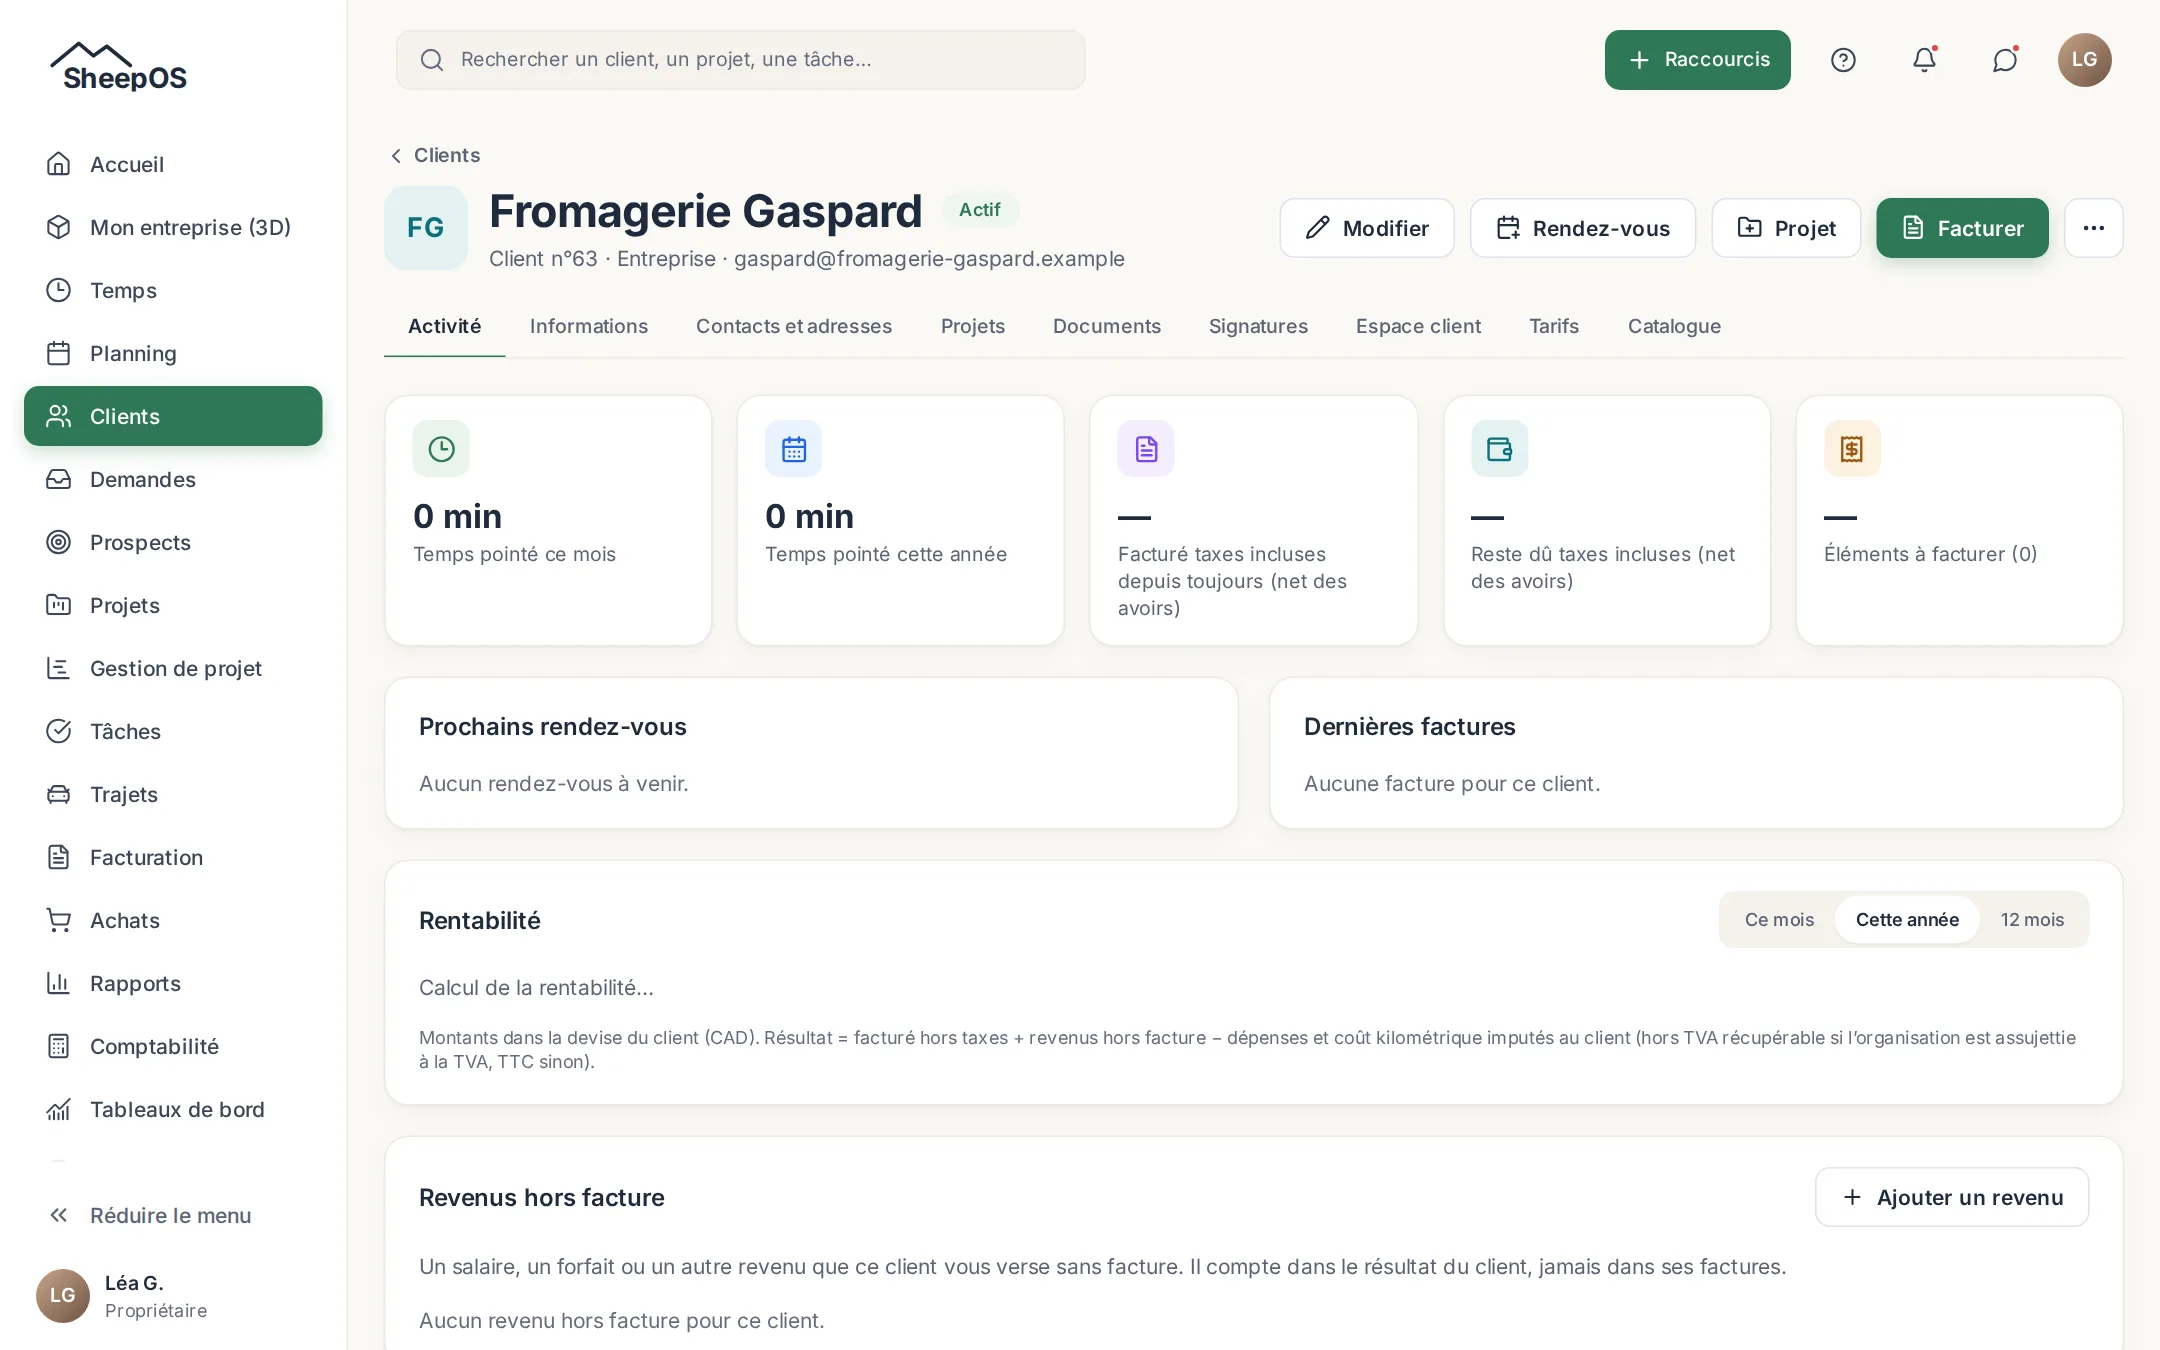Screen dimensions: 2160x1350
Task: Switch to the Espace client tab
Action: click(x=1418, y=326)
